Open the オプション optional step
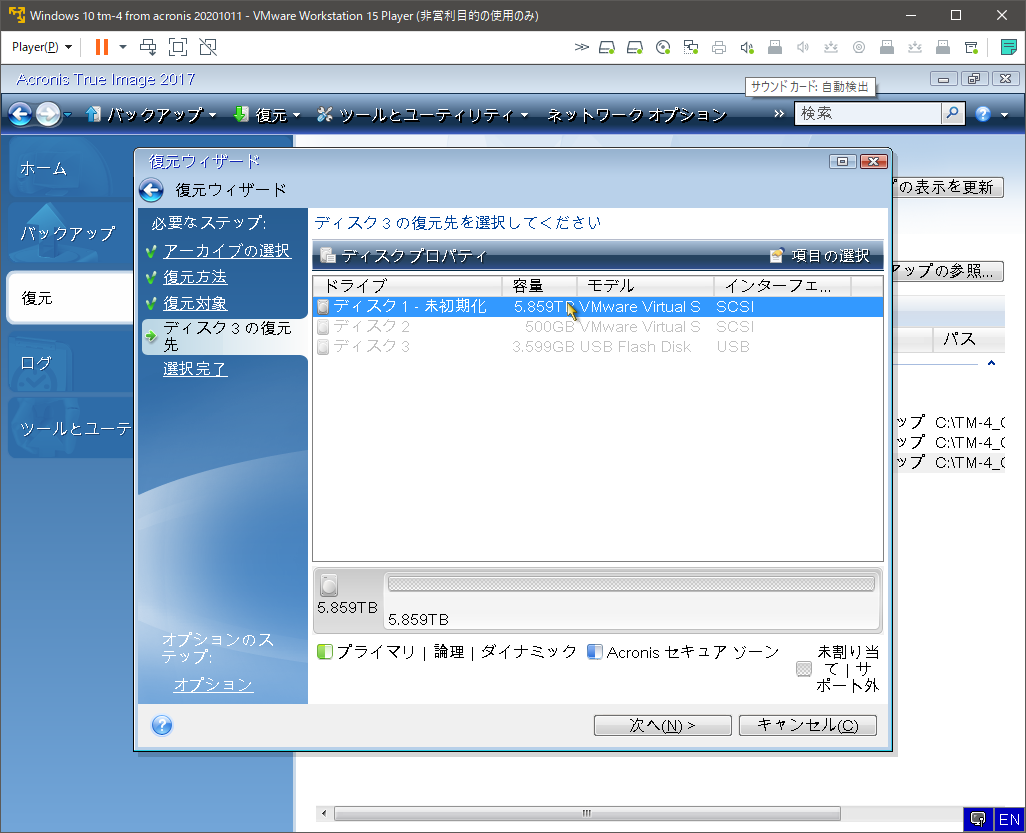 213,685
